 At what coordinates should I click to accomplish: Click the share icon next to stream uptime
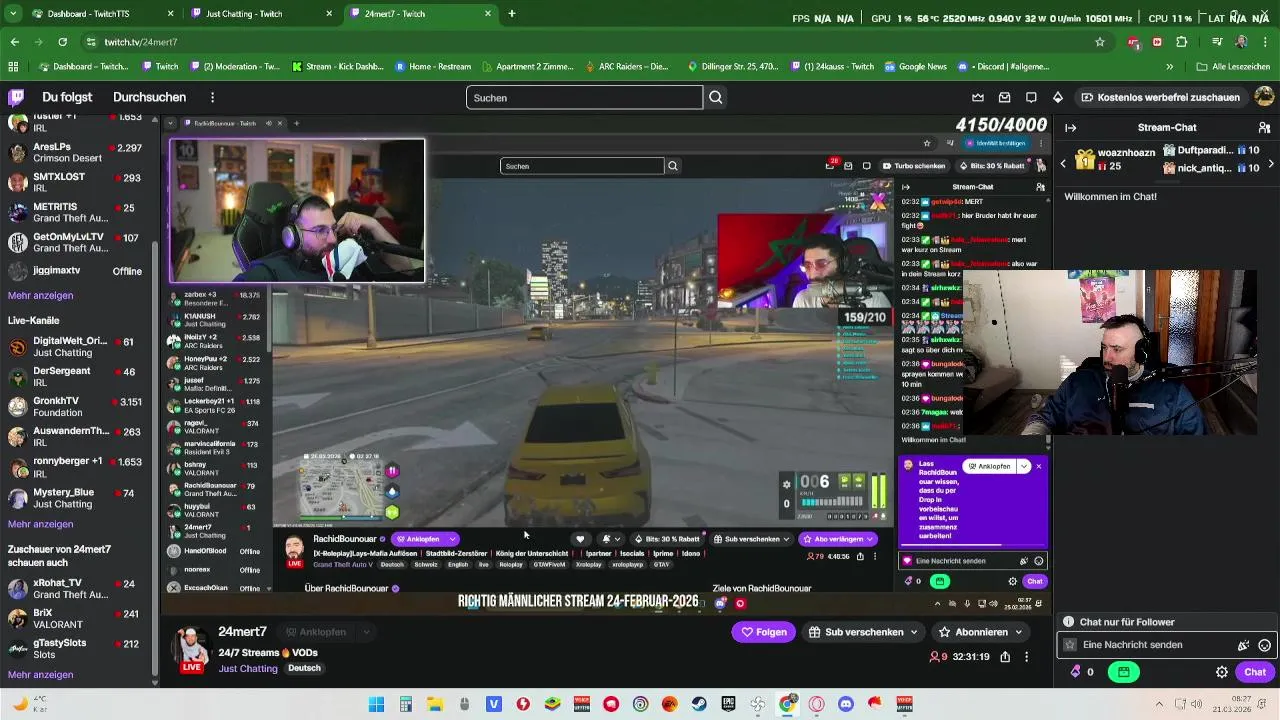[x=1005, y=657]
